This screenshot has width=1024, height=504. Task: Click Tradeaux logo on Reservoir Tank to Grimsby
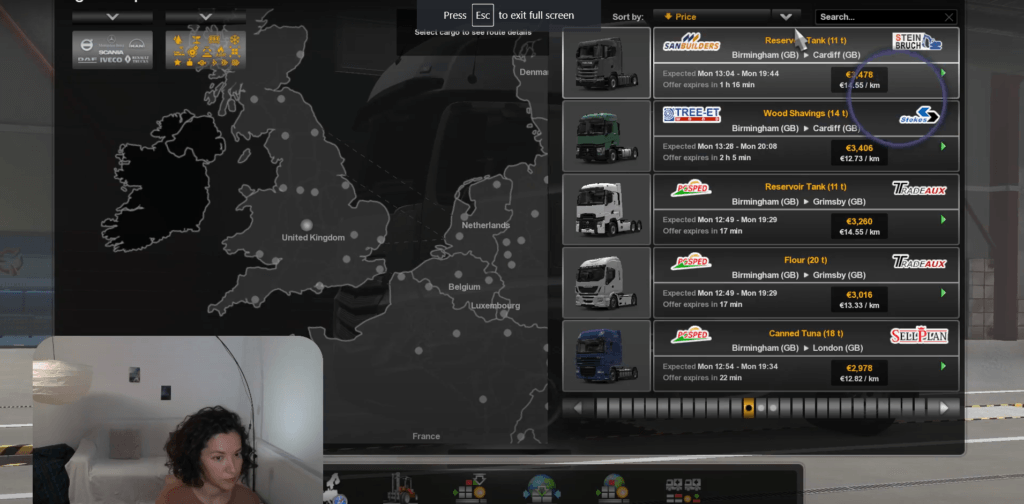pos(920,189)
